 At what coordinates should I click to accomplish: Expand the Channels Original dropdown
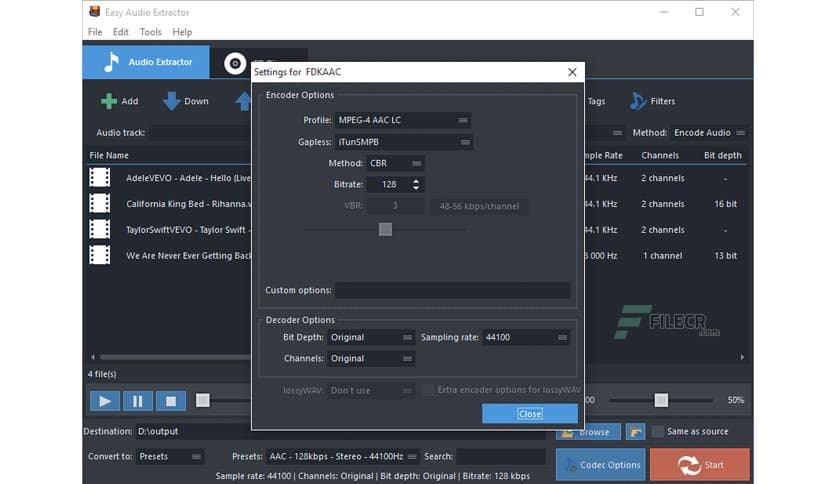point(371,359)
